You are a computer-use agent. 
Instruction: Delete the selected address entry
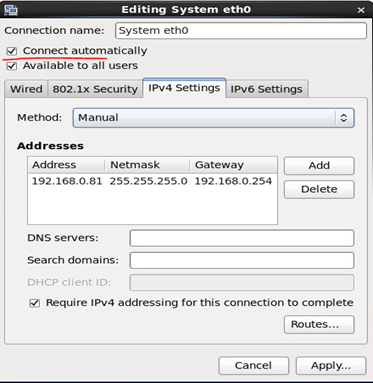coord(319,189)
